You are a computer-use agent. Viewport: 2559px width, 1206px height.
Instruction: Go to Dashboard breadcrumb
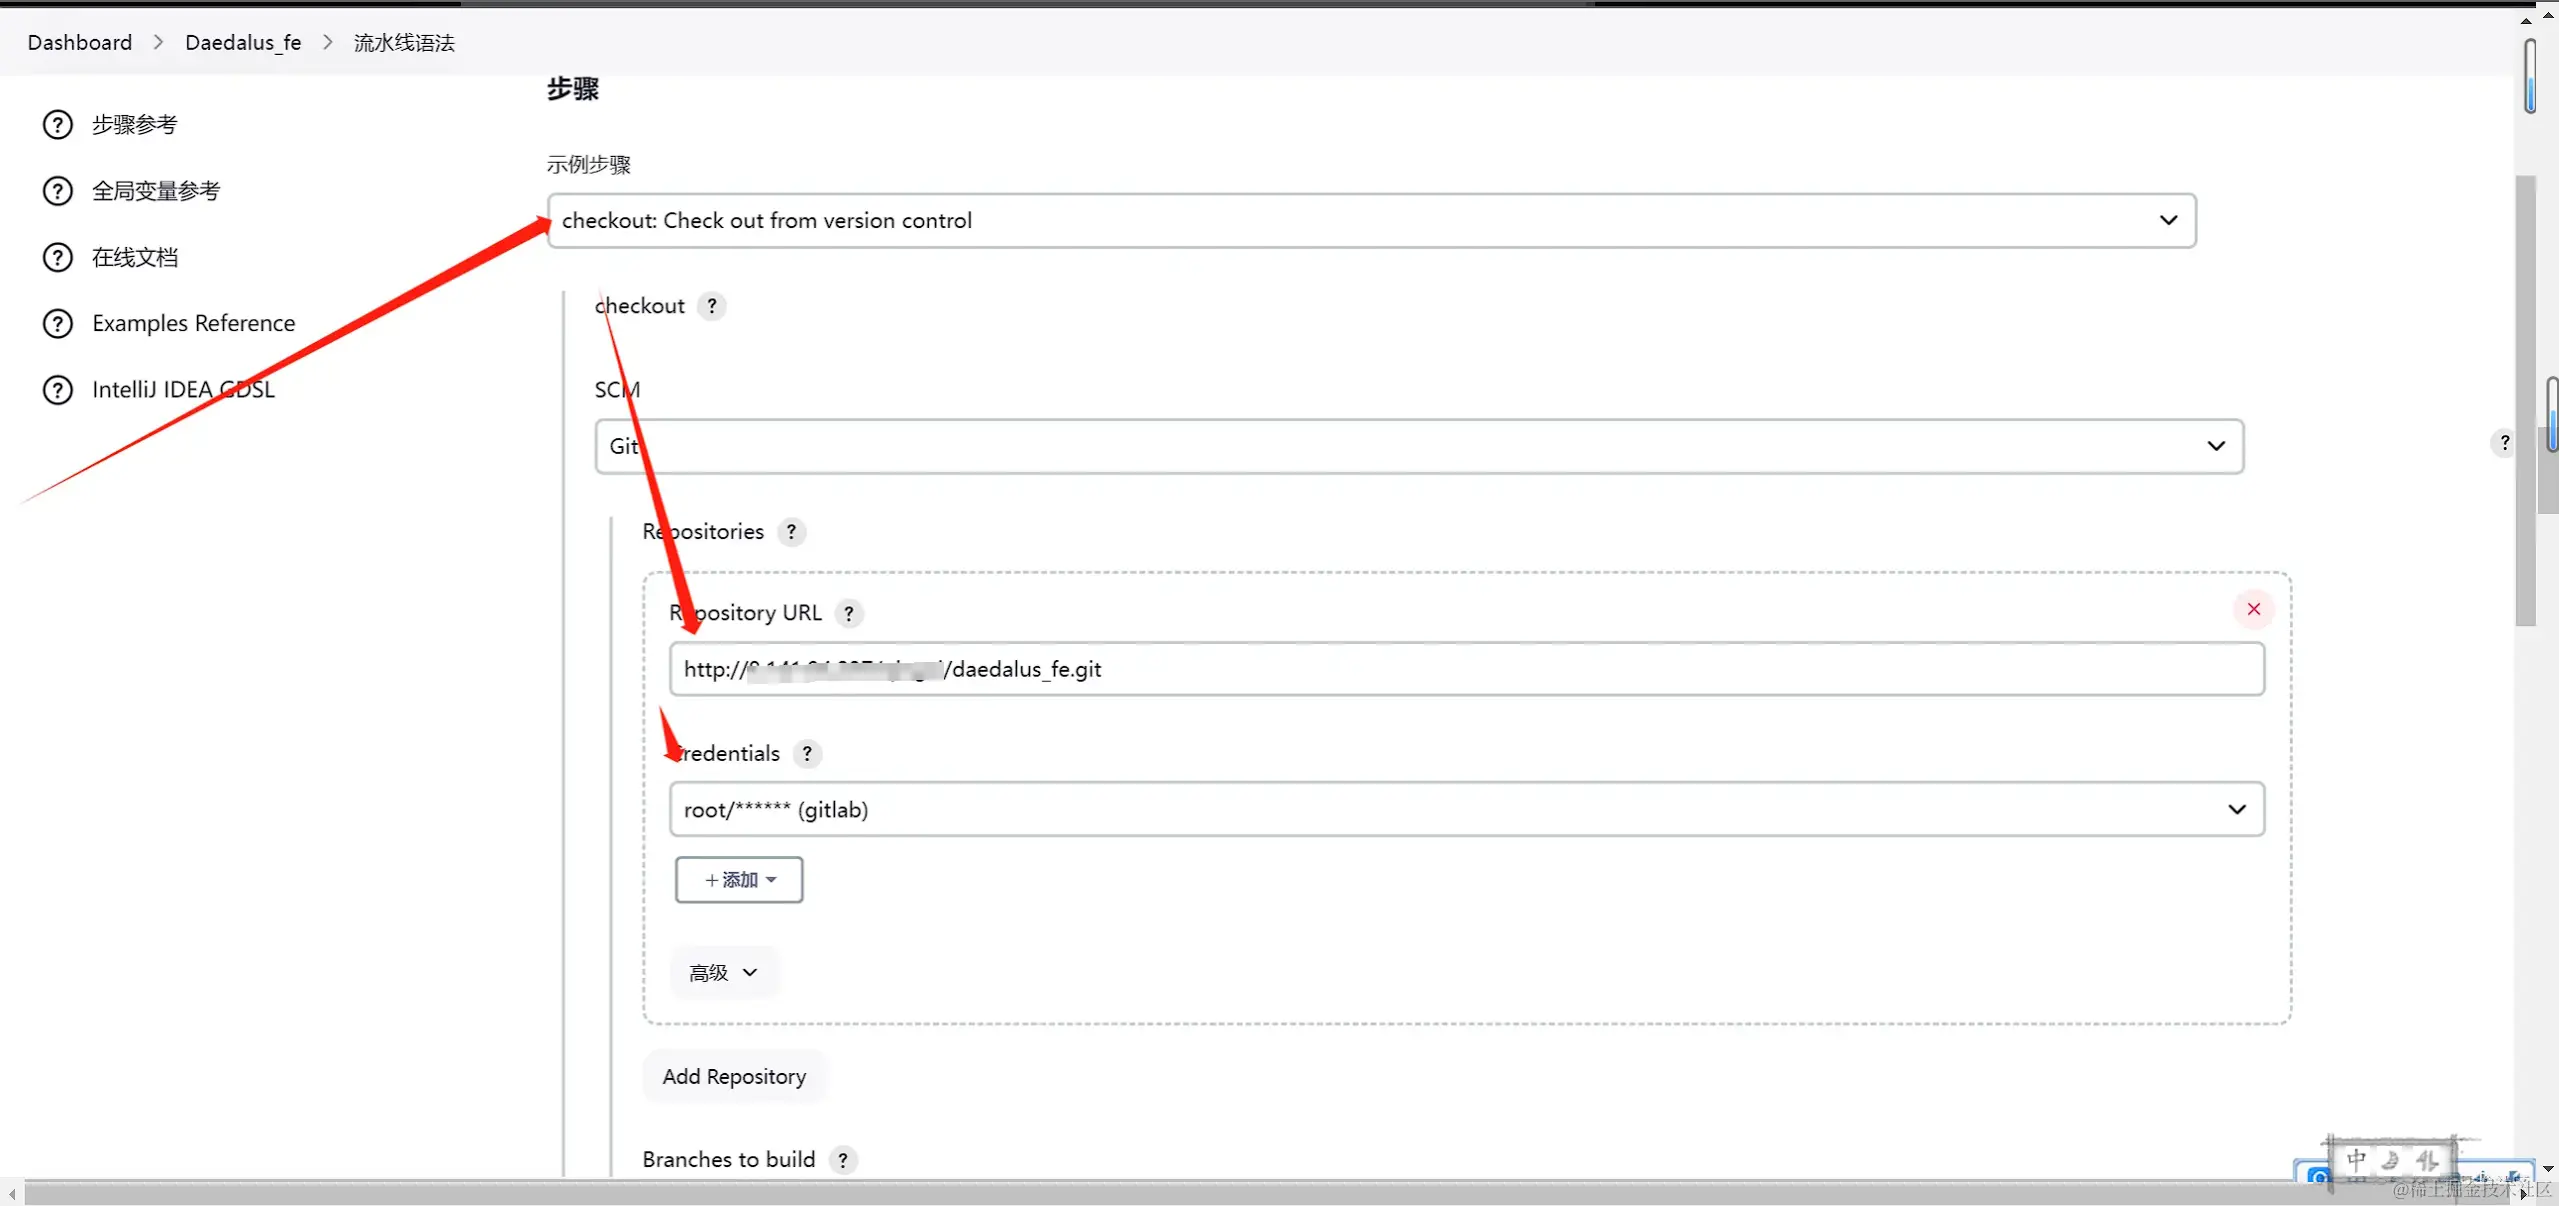[80, 42]
